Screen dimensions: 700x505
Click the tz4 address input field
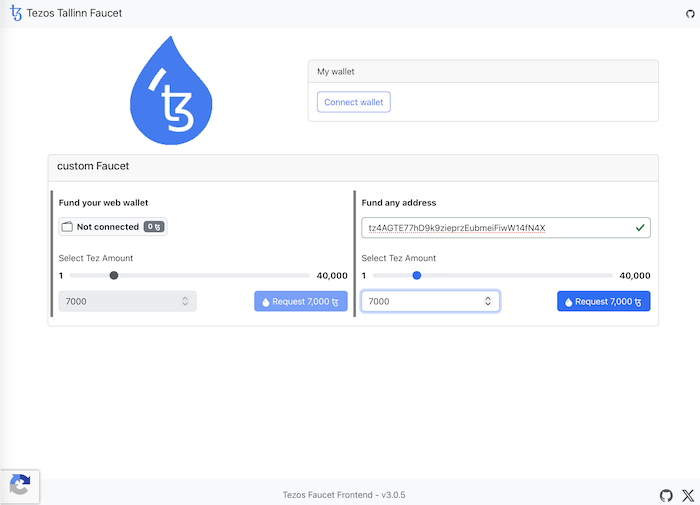tap(495, 228)
